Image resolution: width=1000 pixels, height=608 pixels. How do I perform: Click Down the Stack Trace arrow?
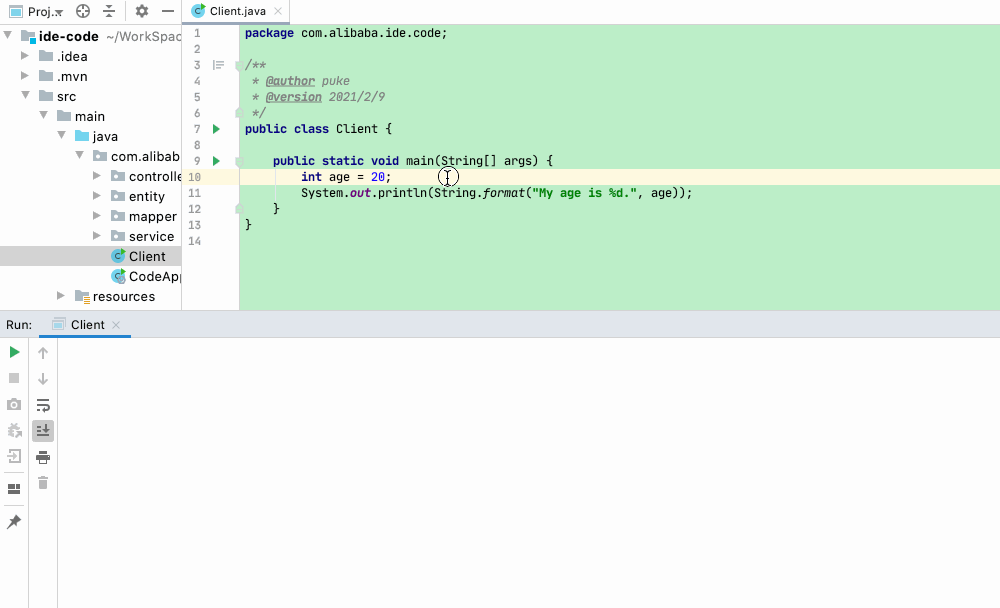pyautogui.click(x=43, y=379)
